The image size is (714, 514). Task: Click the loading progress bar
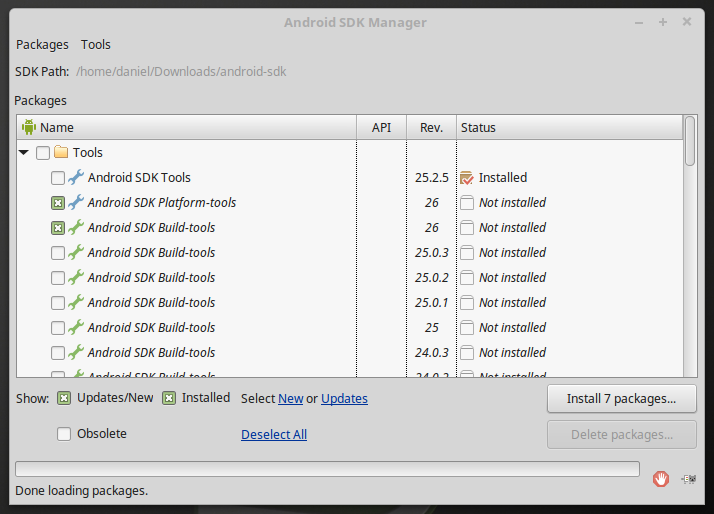tap(327, 469)
